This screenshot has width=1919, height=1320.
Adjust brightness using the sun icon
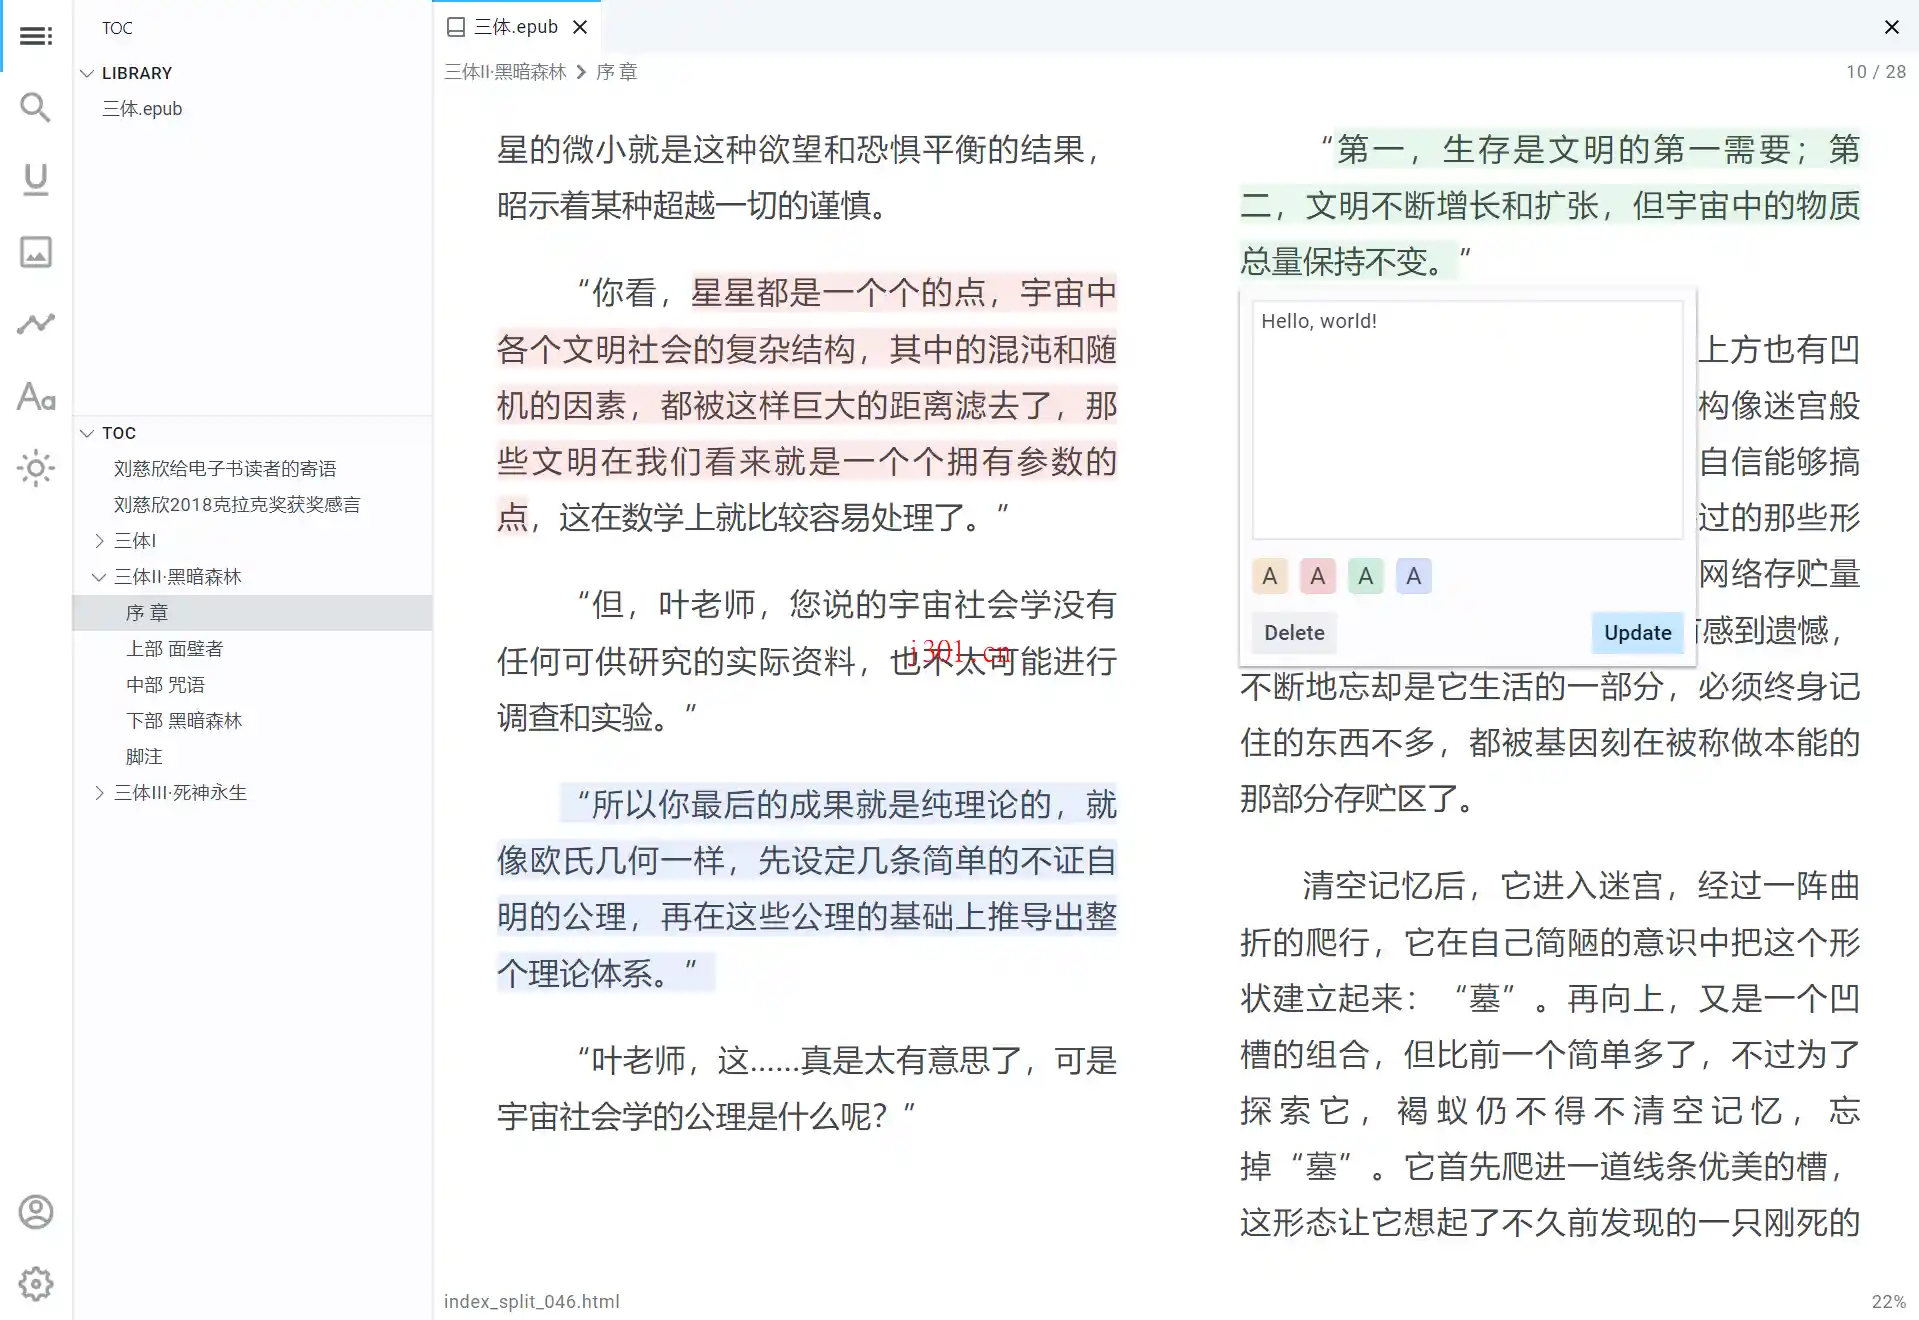[36, 469]
